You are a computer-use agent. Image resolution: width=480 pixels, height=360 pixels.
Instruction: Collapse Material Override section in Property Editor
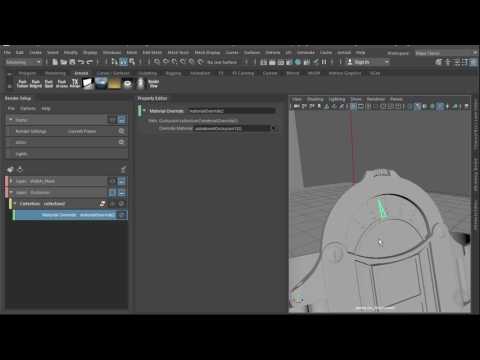pyautogui.click(x=144, y=111)
